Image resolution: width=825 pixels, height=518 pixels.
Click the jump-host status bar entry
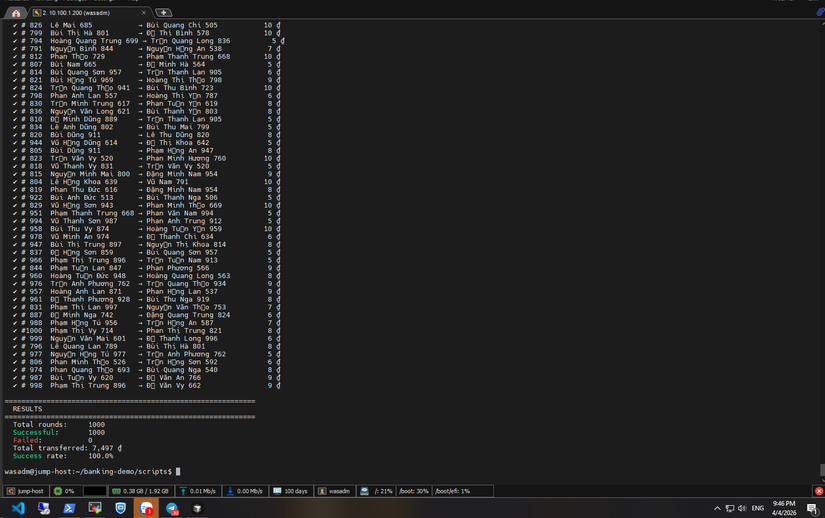coord(26,491)
